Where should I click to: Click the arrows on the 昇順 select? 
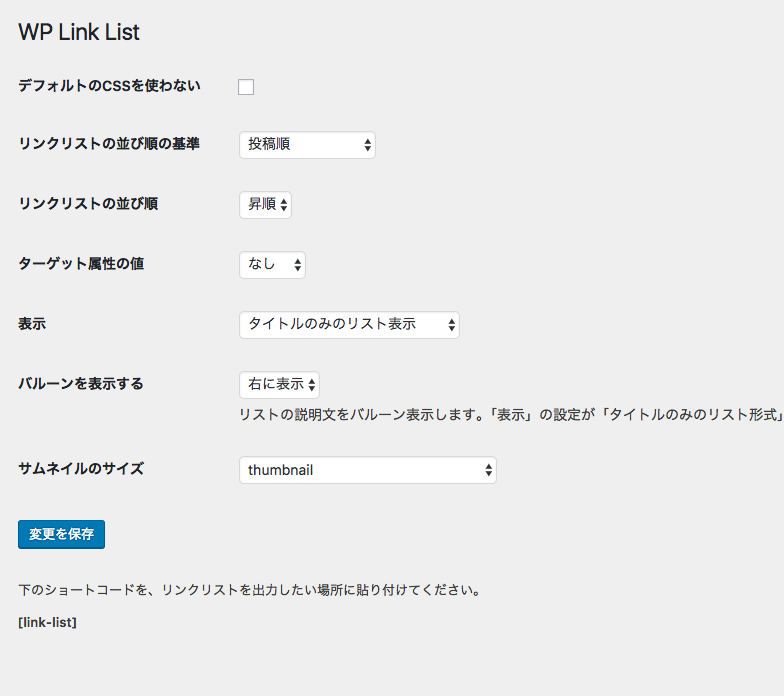284,205
